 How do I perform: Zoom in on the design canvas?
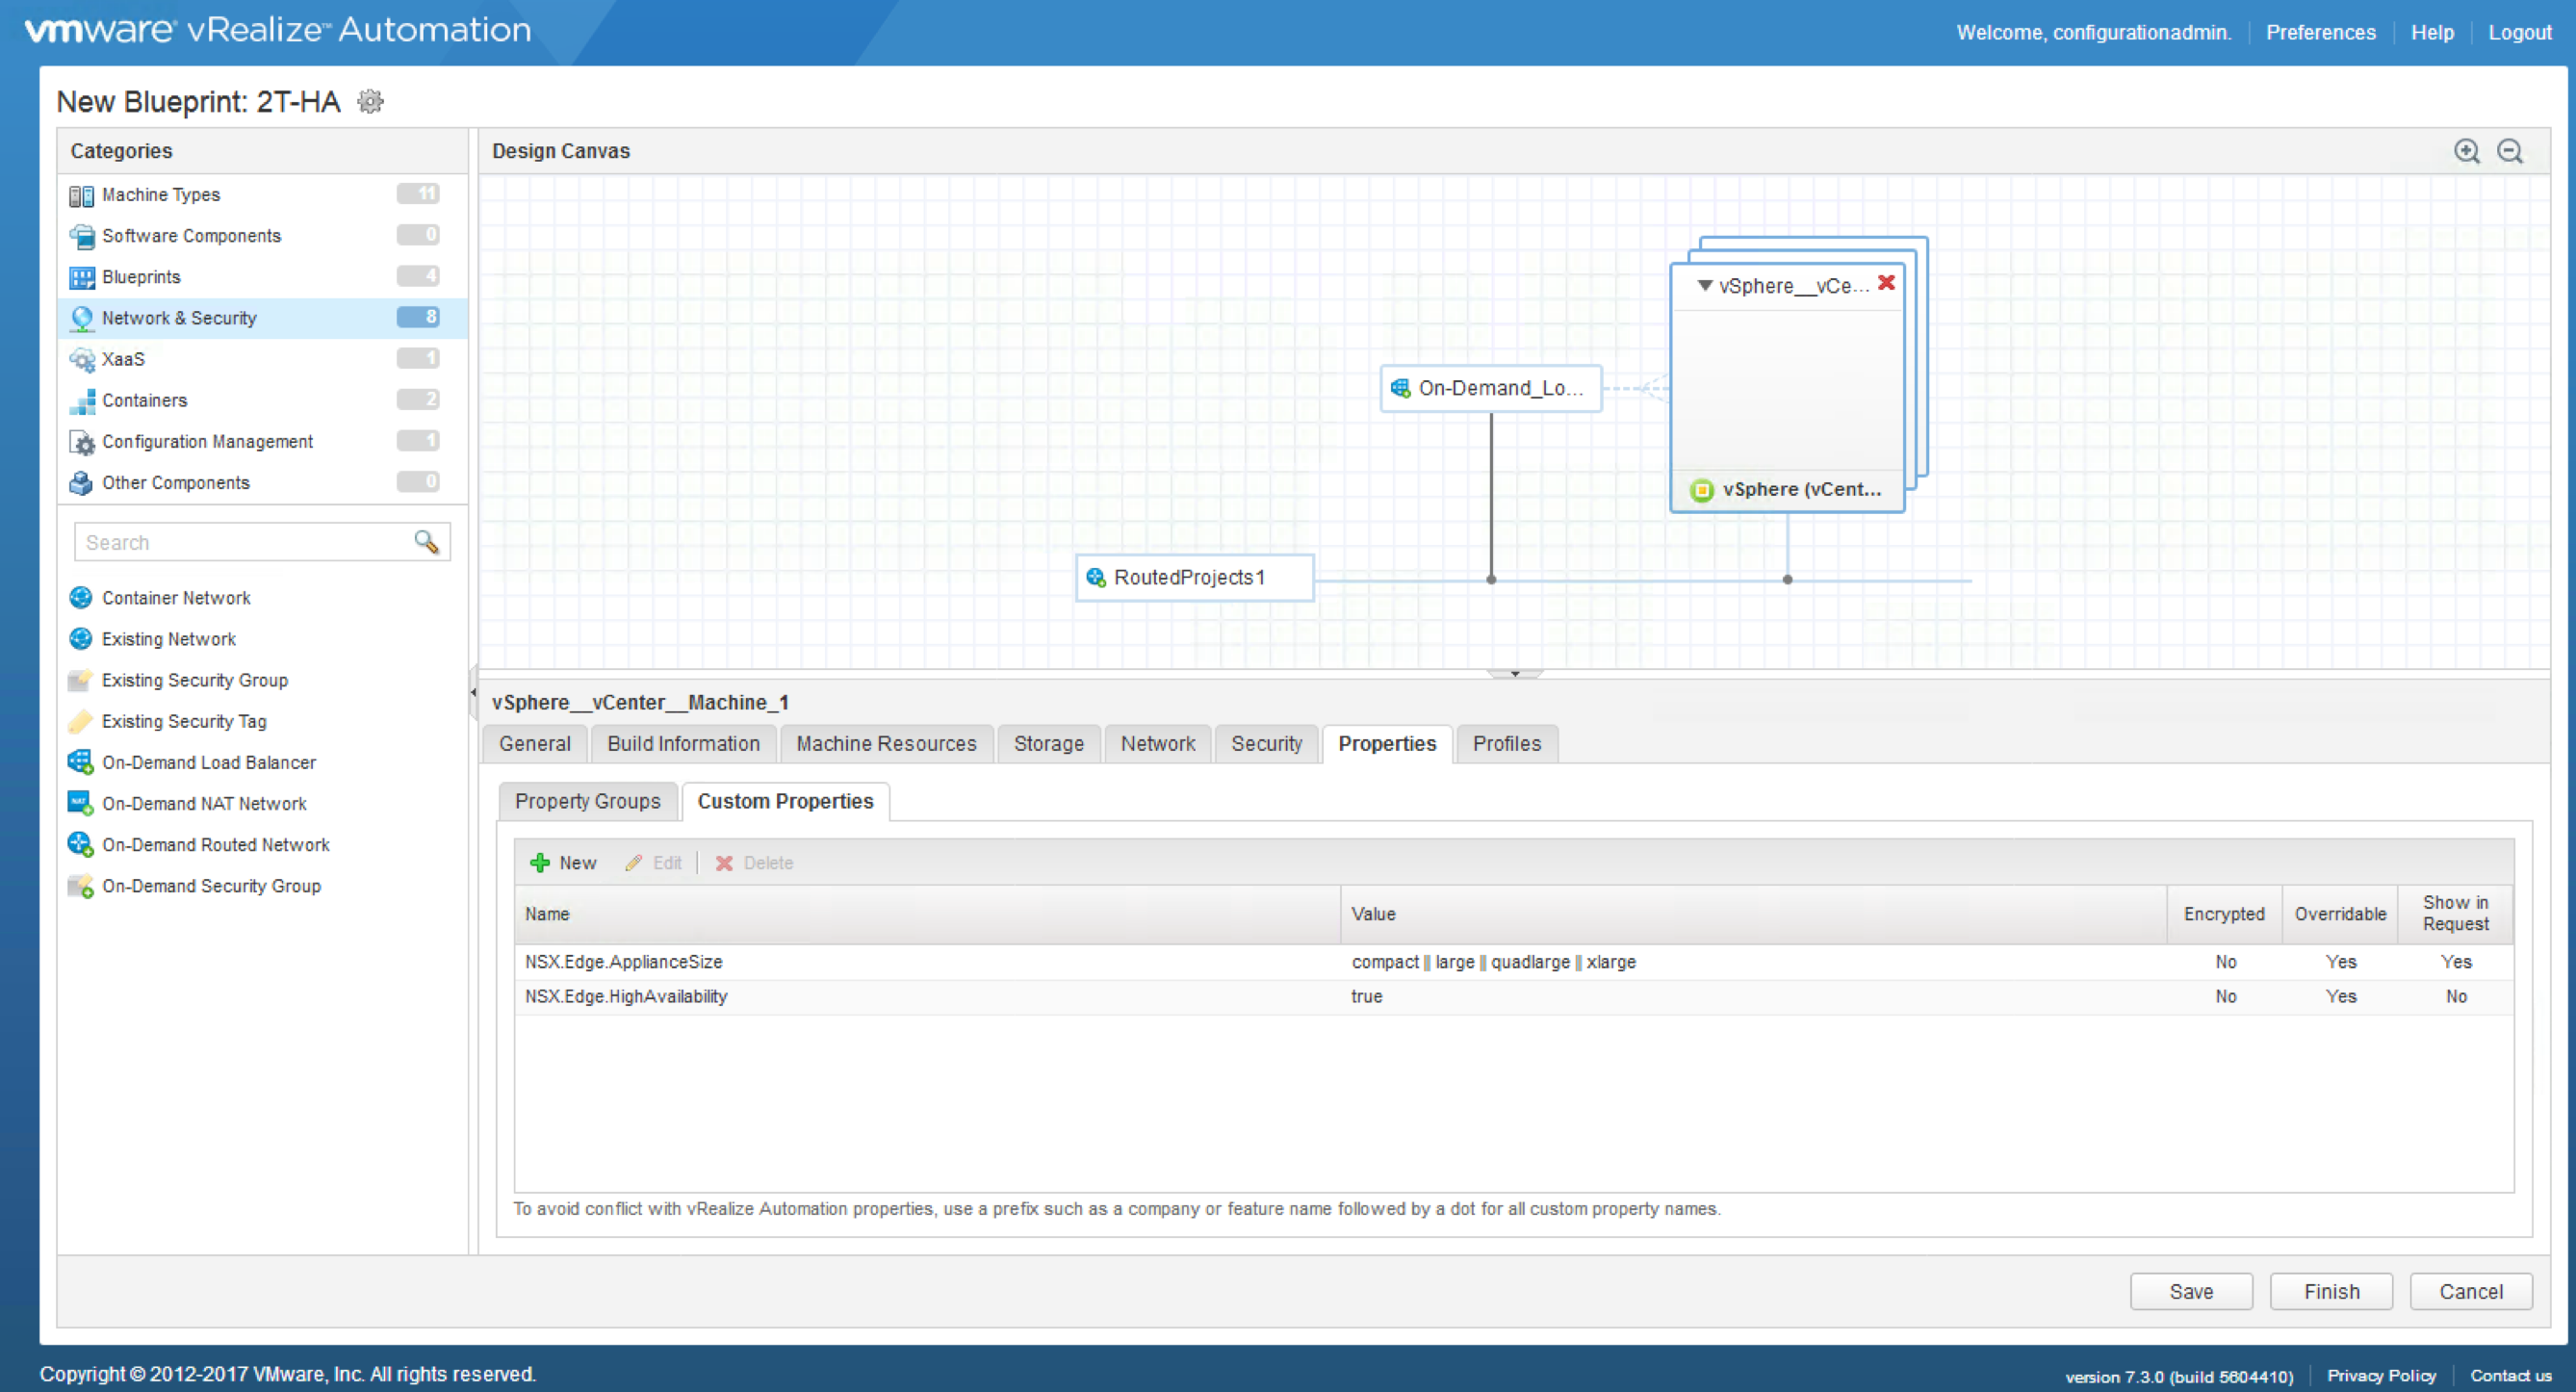coord(2466,151)
